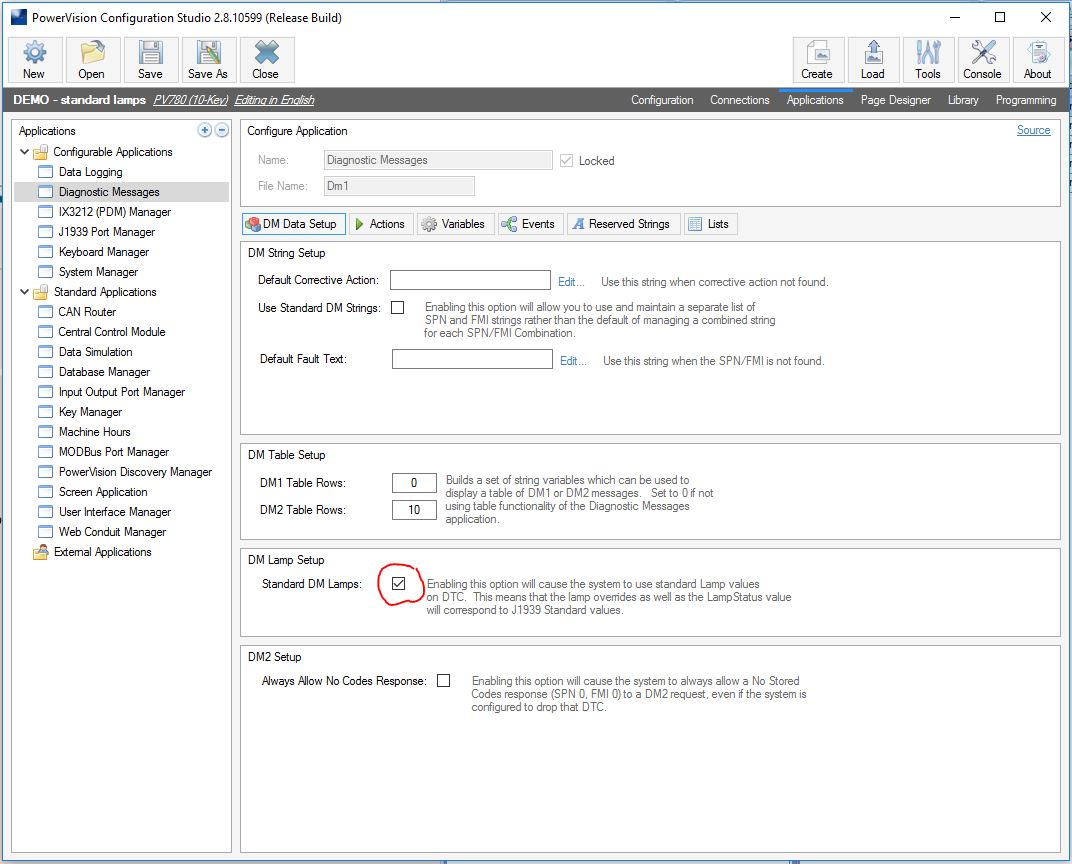Click the Editing in English language link
The width and height of the screenshot is (1072, 864).
tap(274, 100)
